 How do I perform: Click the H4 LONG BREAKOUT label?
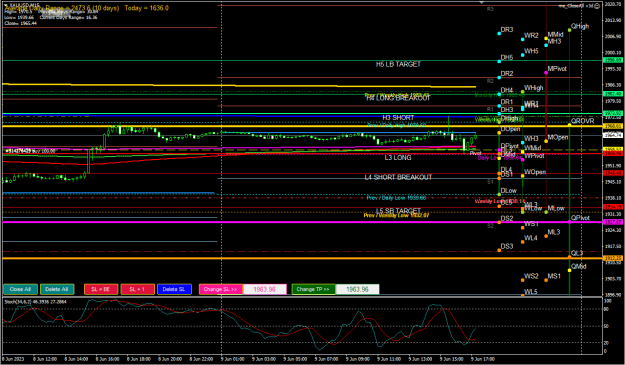398,98
